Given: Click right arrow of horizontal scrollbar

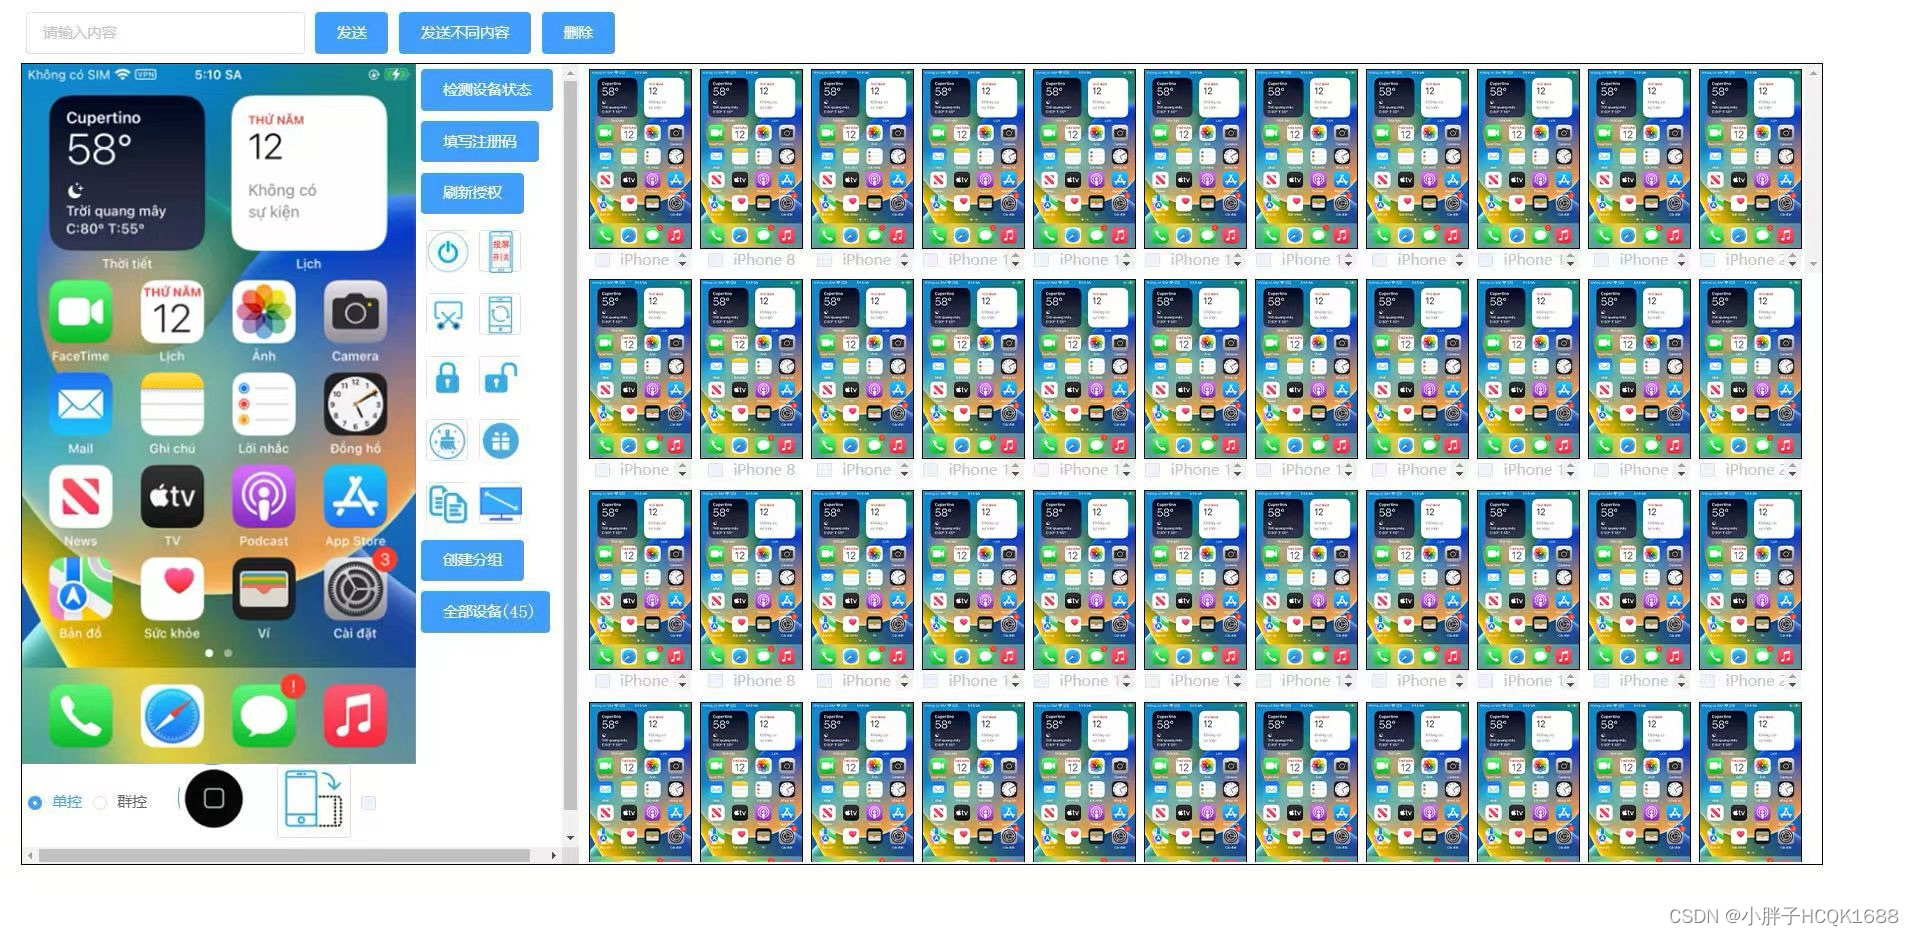Looking at the screenshot, I should [x=553, y=855].
